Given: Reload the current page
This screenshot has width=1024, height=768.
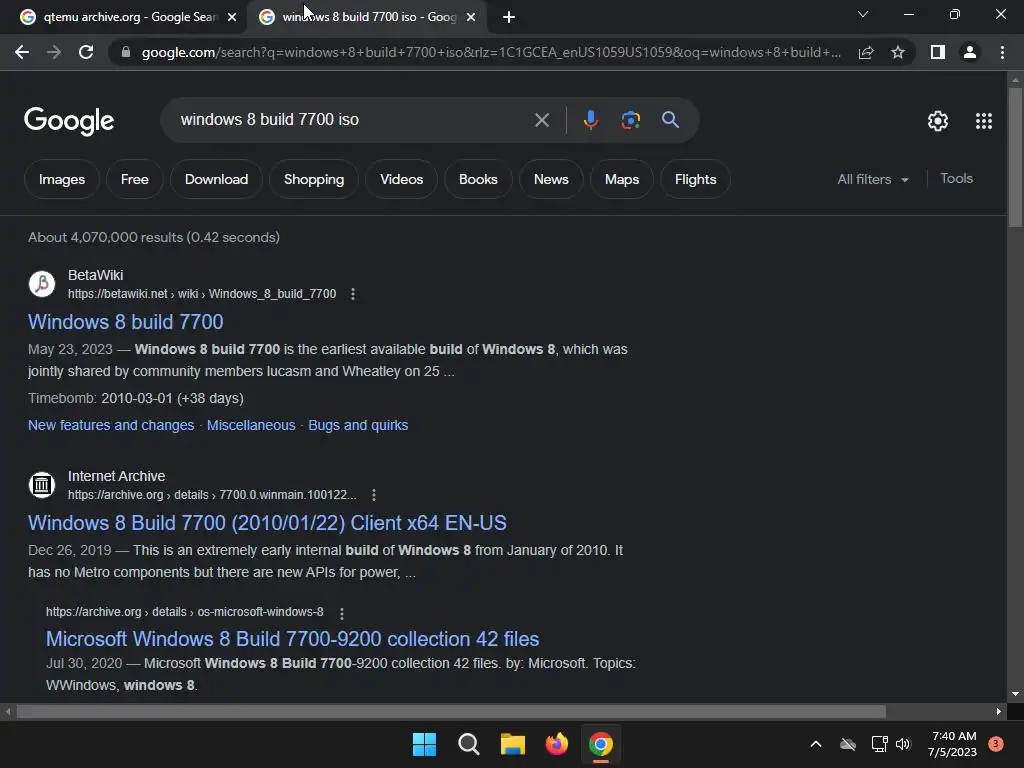Looking at the screenshot, I should coord(86,52).
